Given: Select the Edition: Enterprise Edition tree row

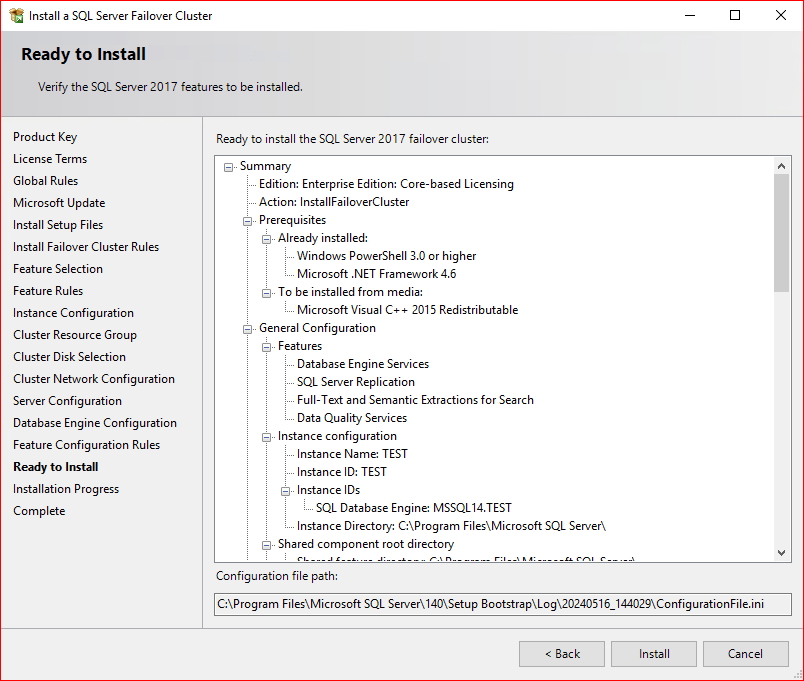Looking at the screenshot, I should tap(386, 184).
